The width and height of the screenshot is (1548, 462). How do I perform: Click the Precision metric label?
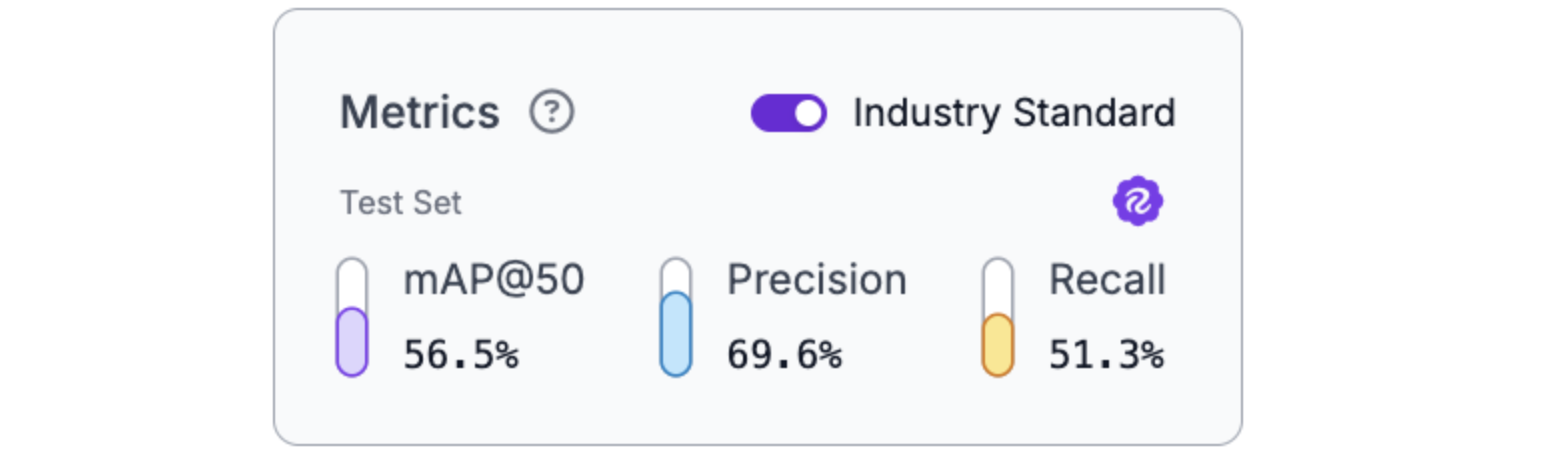pos(816,281)
